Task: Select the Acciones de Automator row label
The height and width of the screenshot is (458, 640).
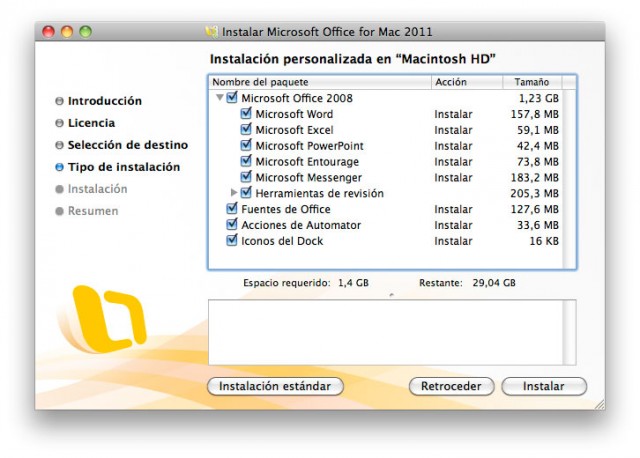Action: click(x=301, y=225)
